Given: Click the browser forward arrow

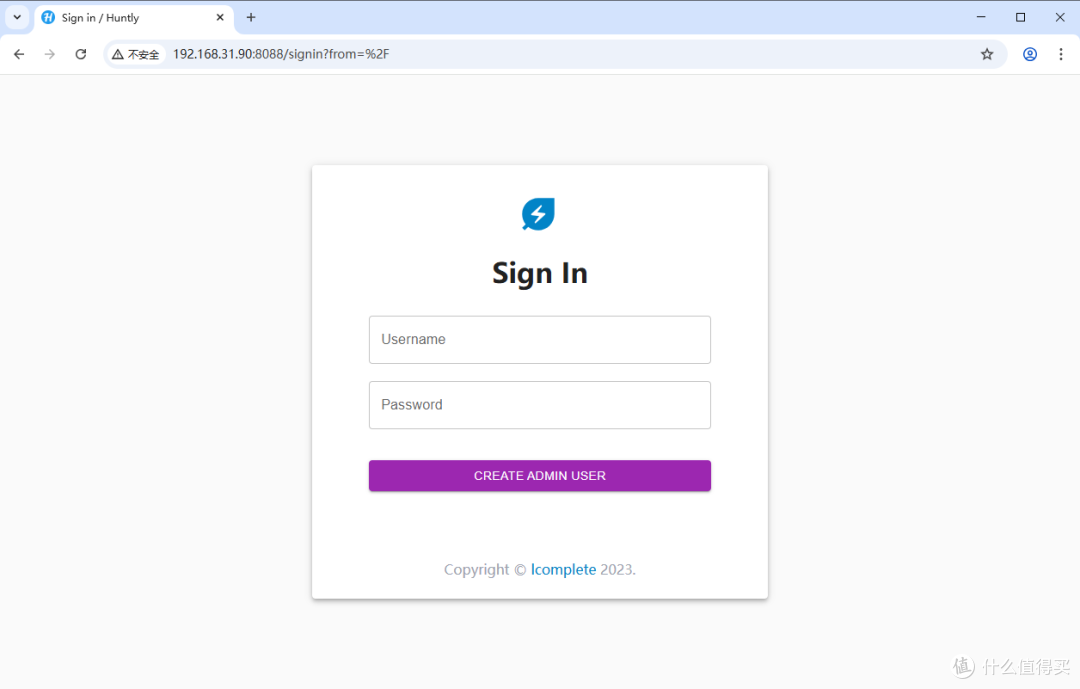Looking at the screenshot, I should click(50, 54).
